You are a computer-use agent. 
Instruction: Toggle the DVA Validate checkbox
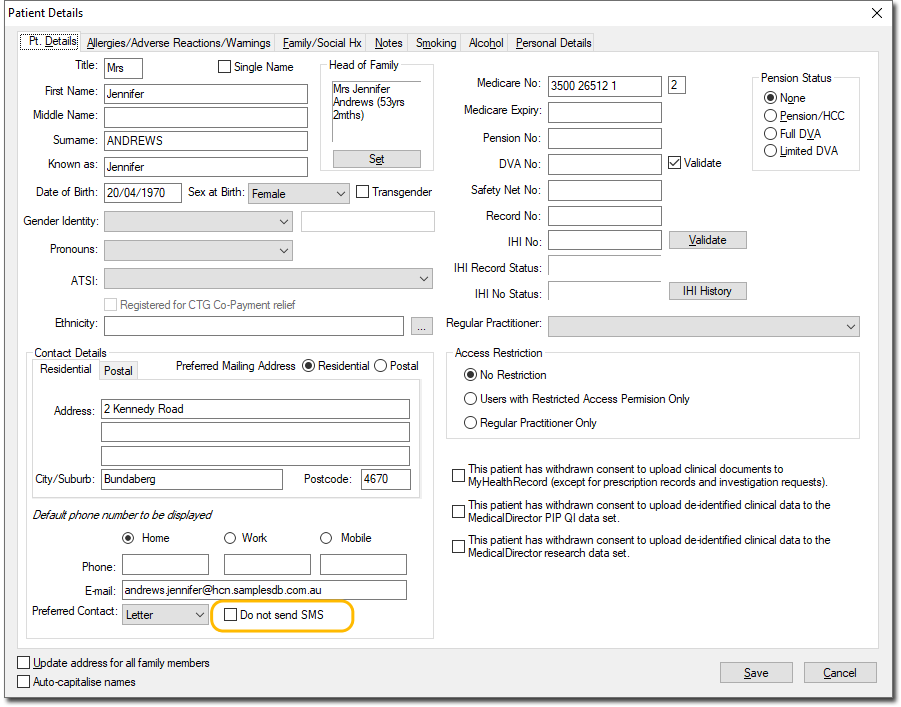point(674,163)
